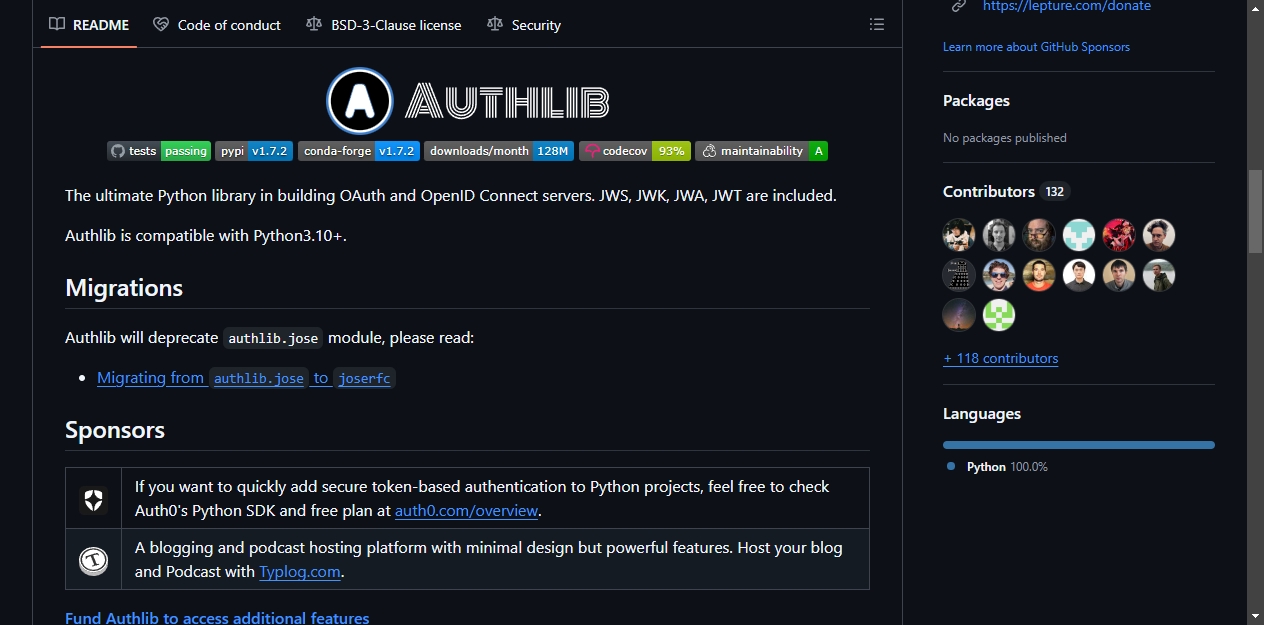Open the README outline menu icon
The height and width of the screenshot is (625, 1264).
click(877, 24)
